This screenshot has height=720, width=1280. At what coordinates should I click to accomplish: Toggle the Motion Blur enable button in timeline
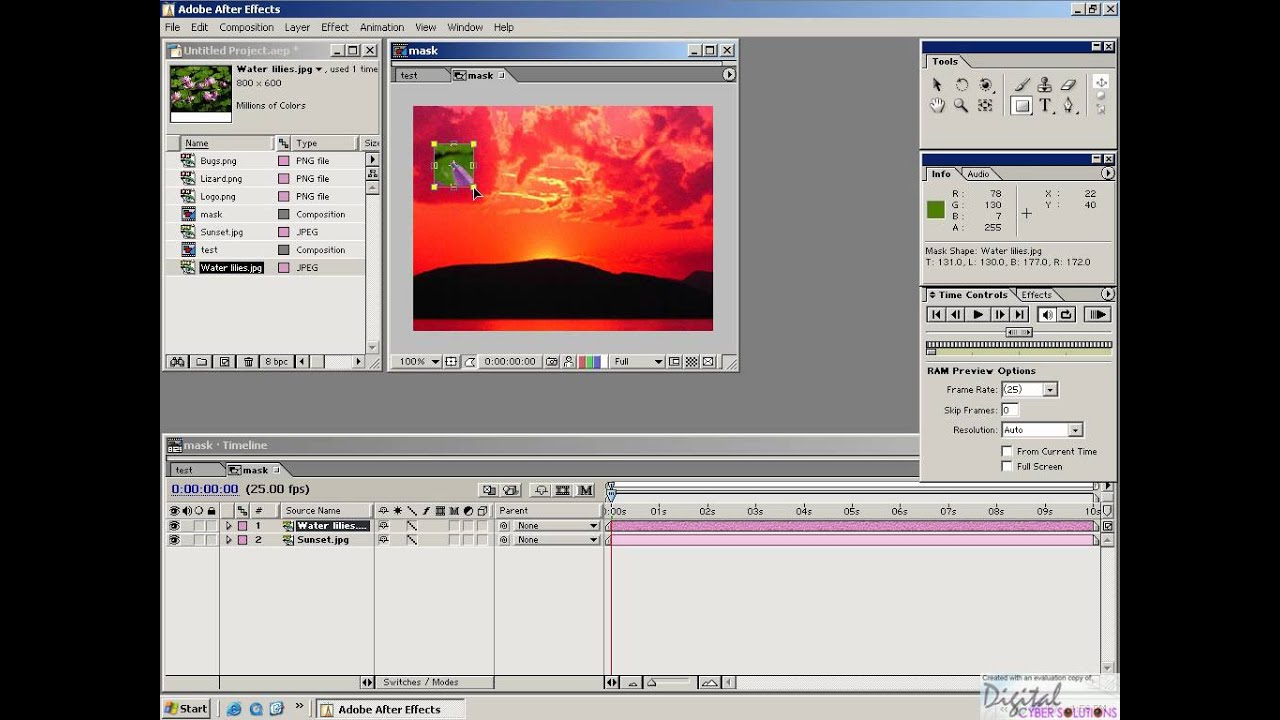pos(585,490)
